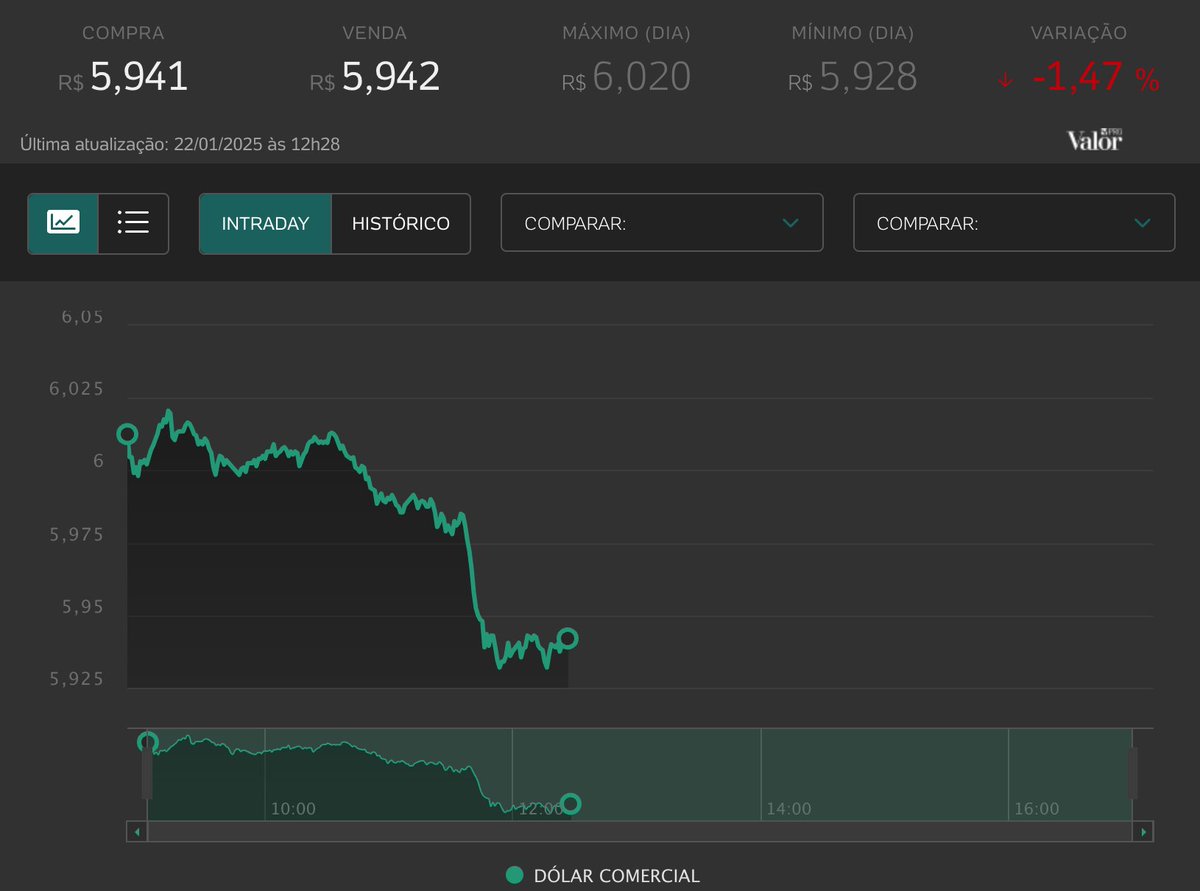Click the 5,925 y-axis label

pyautogui.click(x=76, y=679)
